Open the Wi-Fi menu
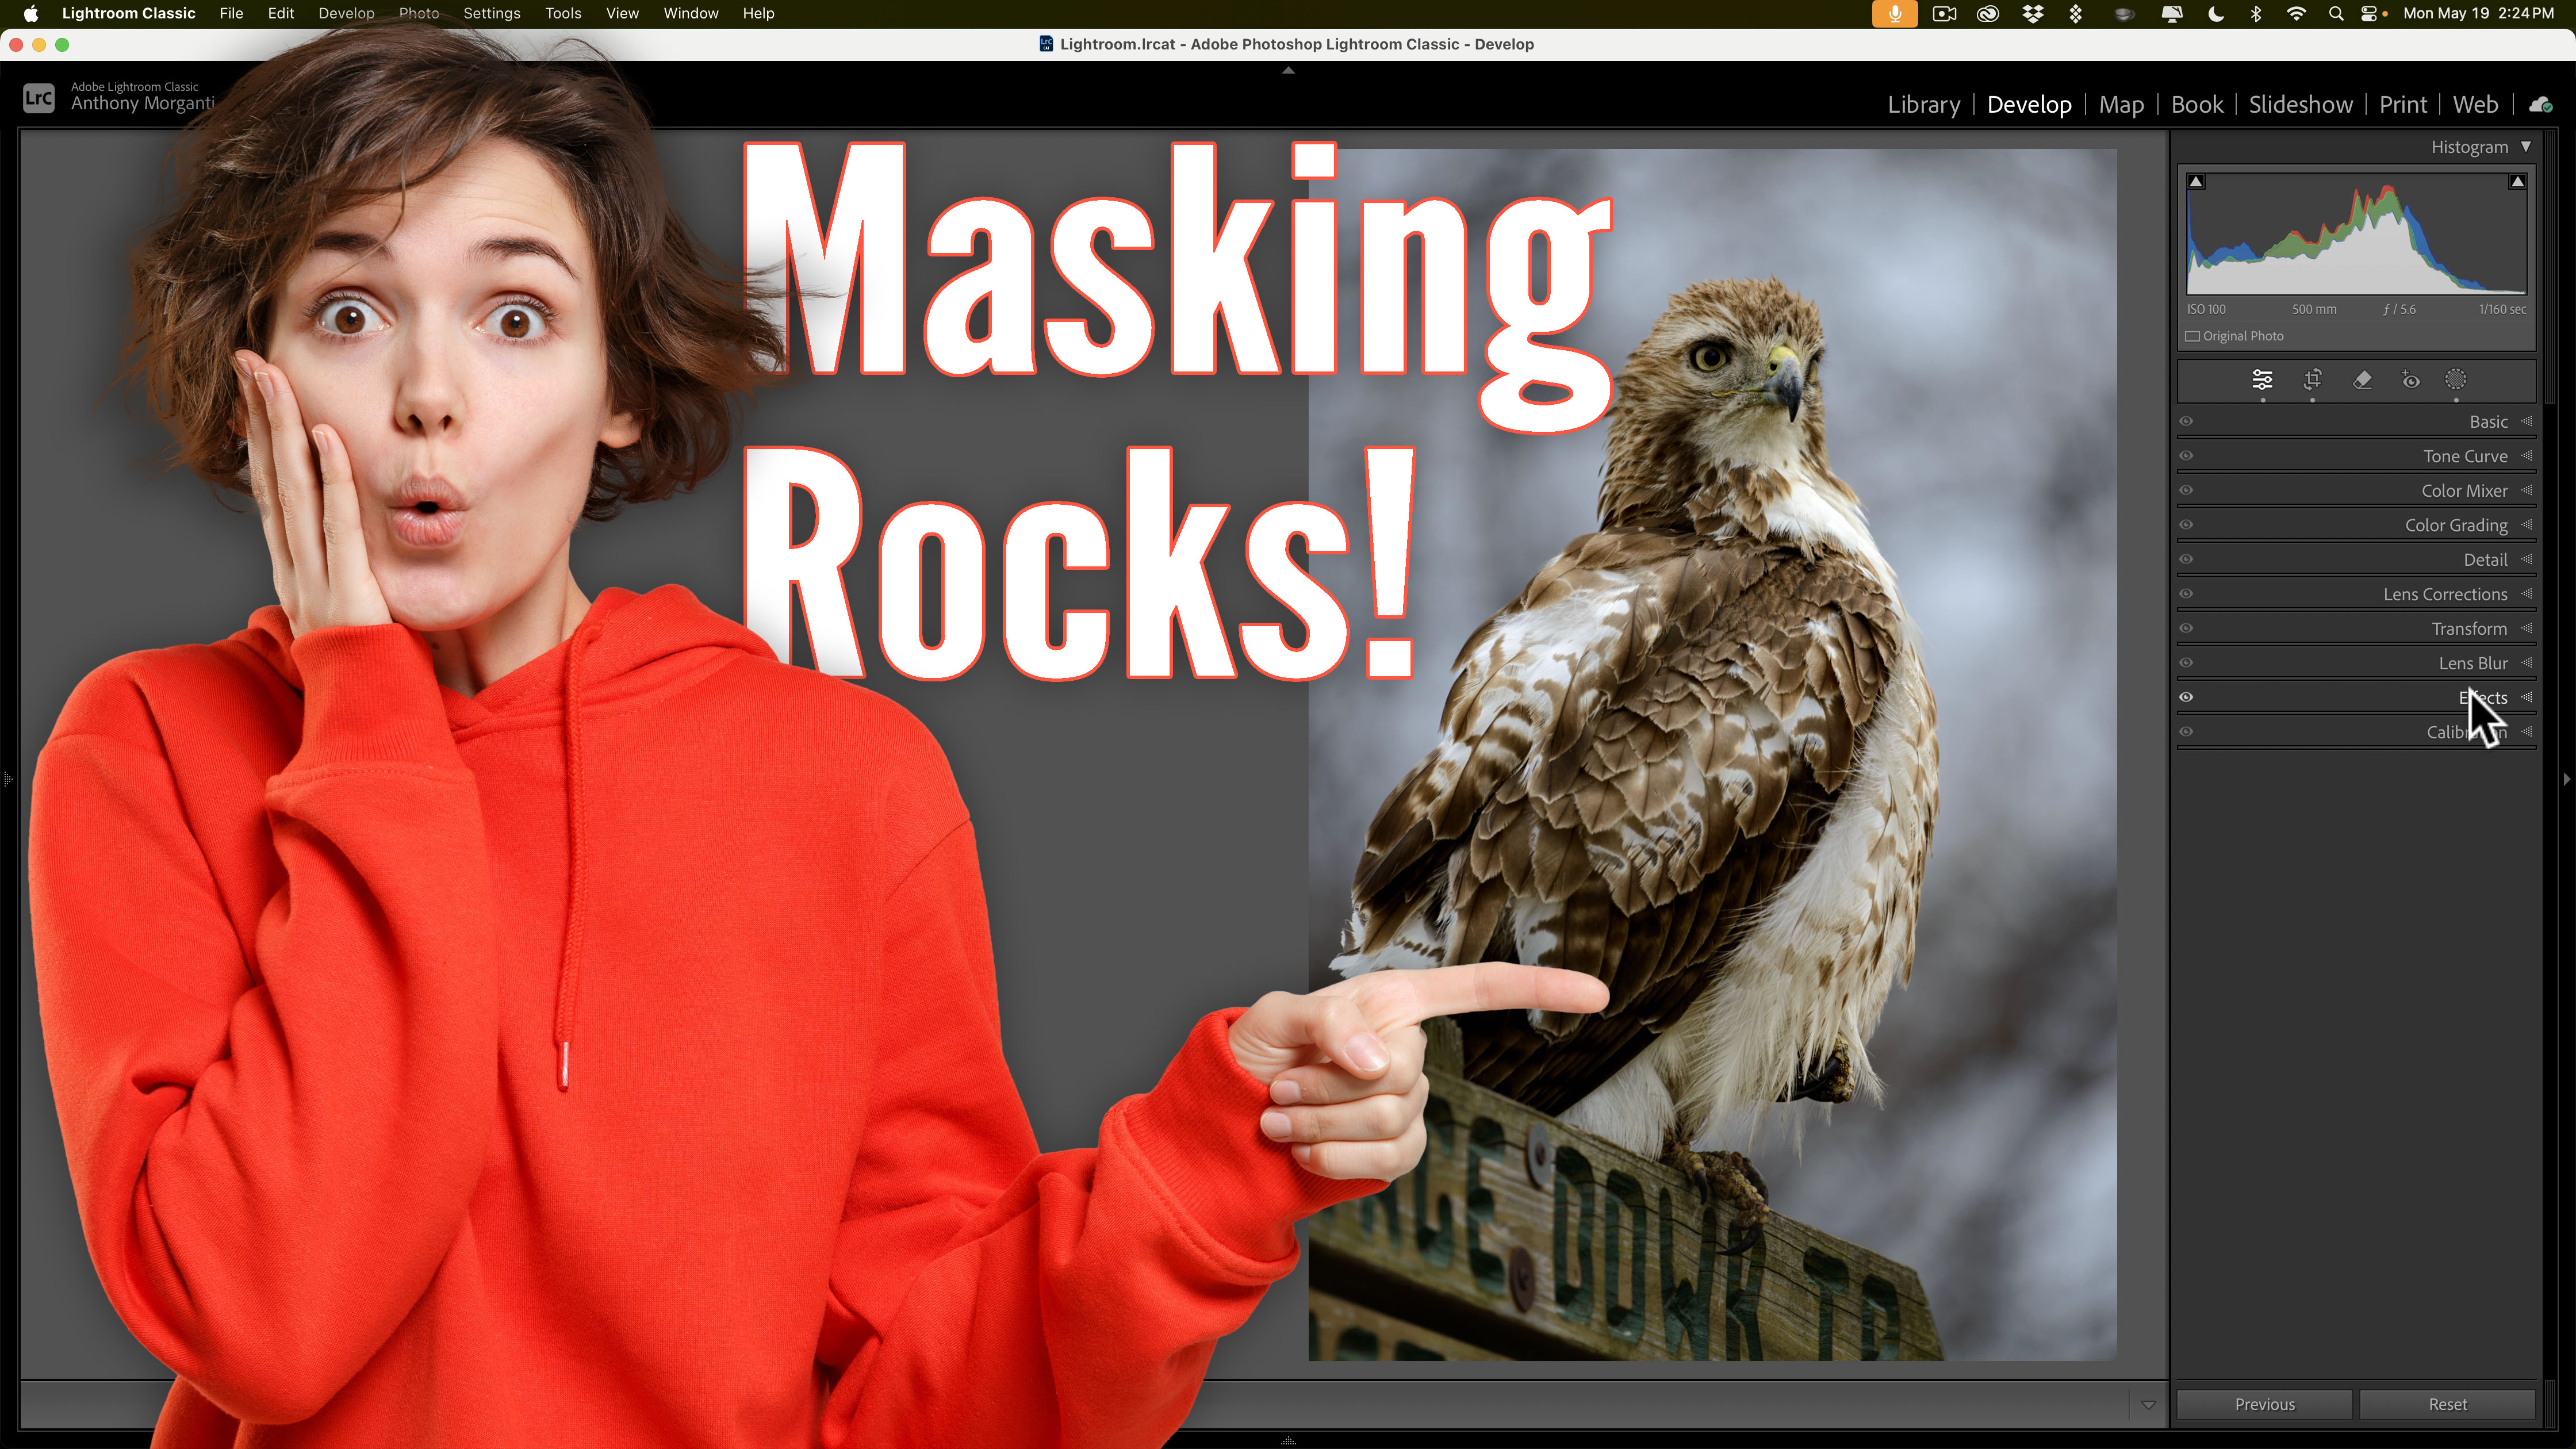 [2297, 14]
